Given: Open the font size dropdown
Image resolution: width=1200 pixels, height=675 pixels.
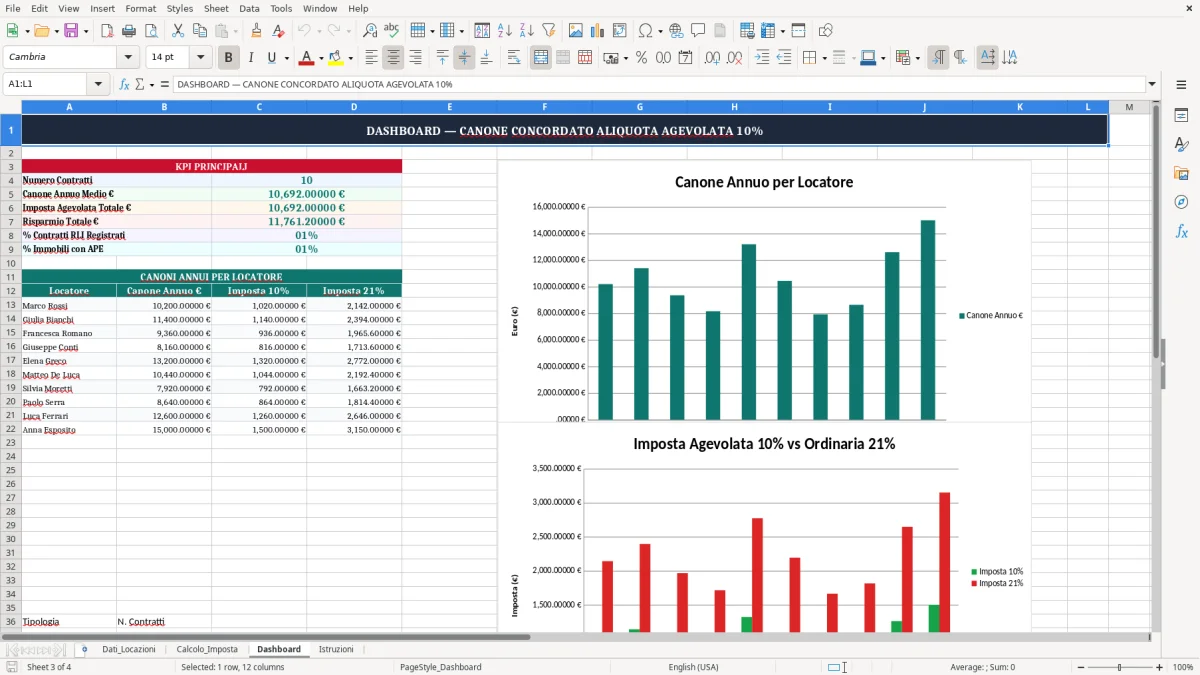Looking at the screenshot, I should [200, 58].
